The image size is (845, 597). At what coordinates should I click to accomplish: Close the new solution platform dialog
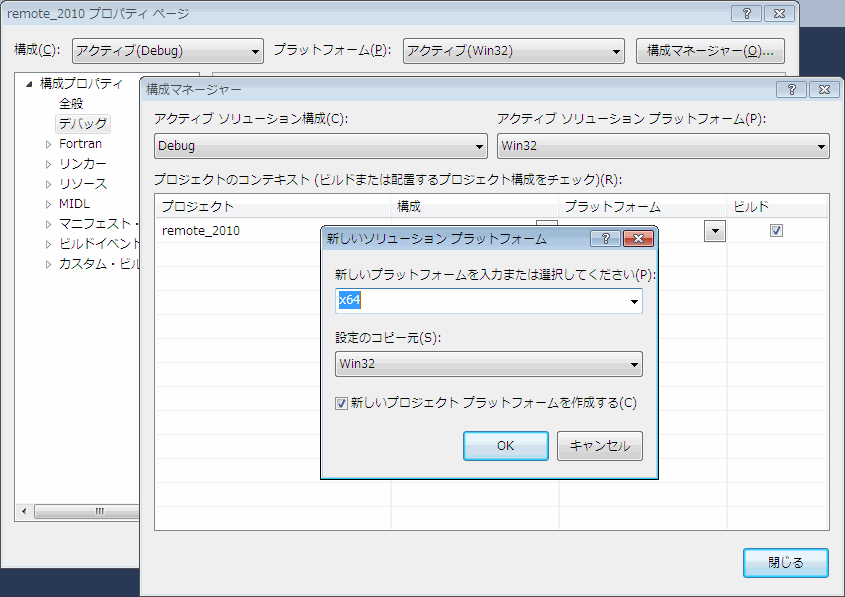click(x=638, y=239)
